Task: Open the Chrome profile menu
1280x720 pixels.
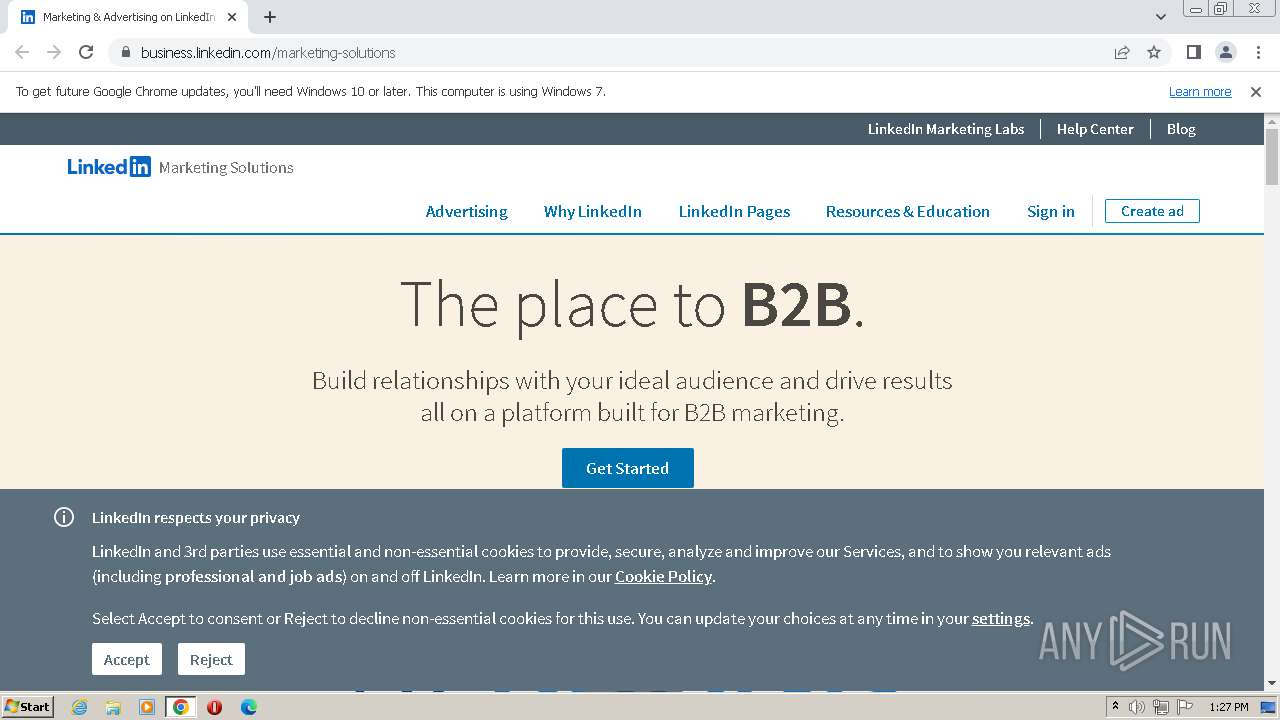Action: click(x=1225, y=52)
